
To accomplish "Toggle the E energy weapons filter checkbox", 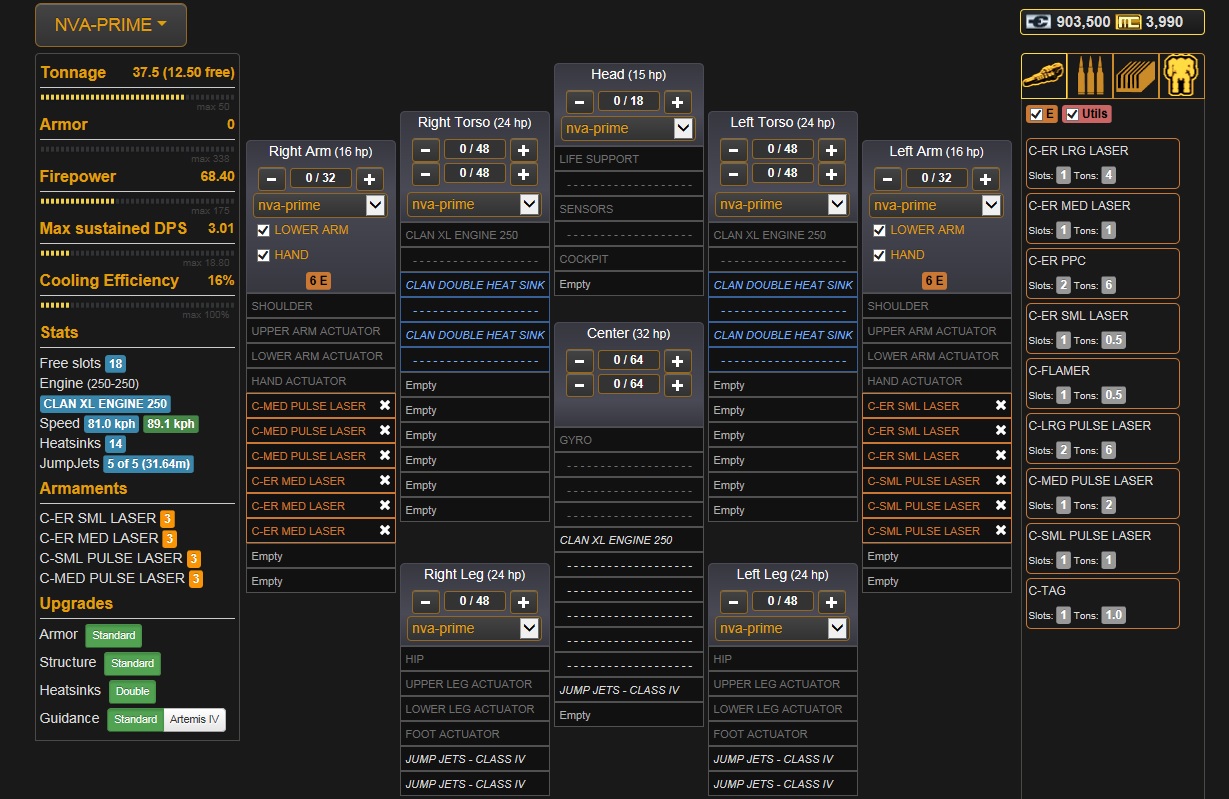I will tap(1036, 114).
